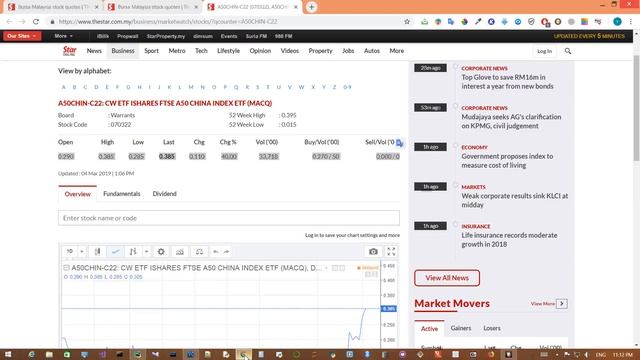Undo last chart action
The width and height of the screenshot is (640, 360).
pyautogui.click(x=216, y=252)
